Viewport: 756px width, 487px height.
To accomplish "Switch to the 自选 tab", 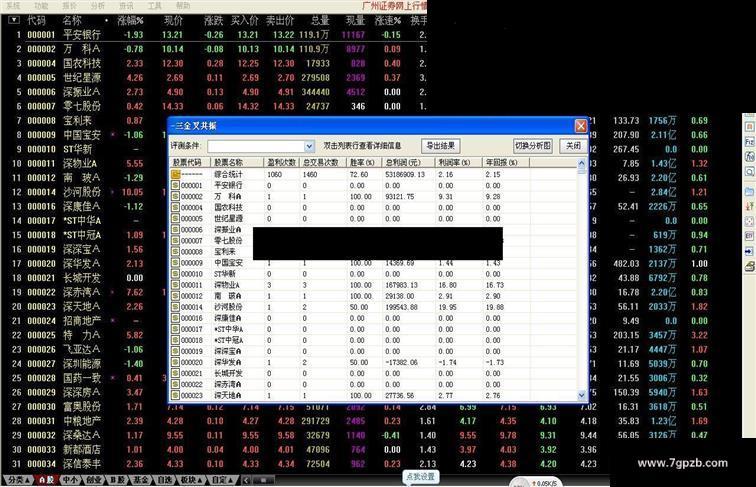I will [164, 480].
